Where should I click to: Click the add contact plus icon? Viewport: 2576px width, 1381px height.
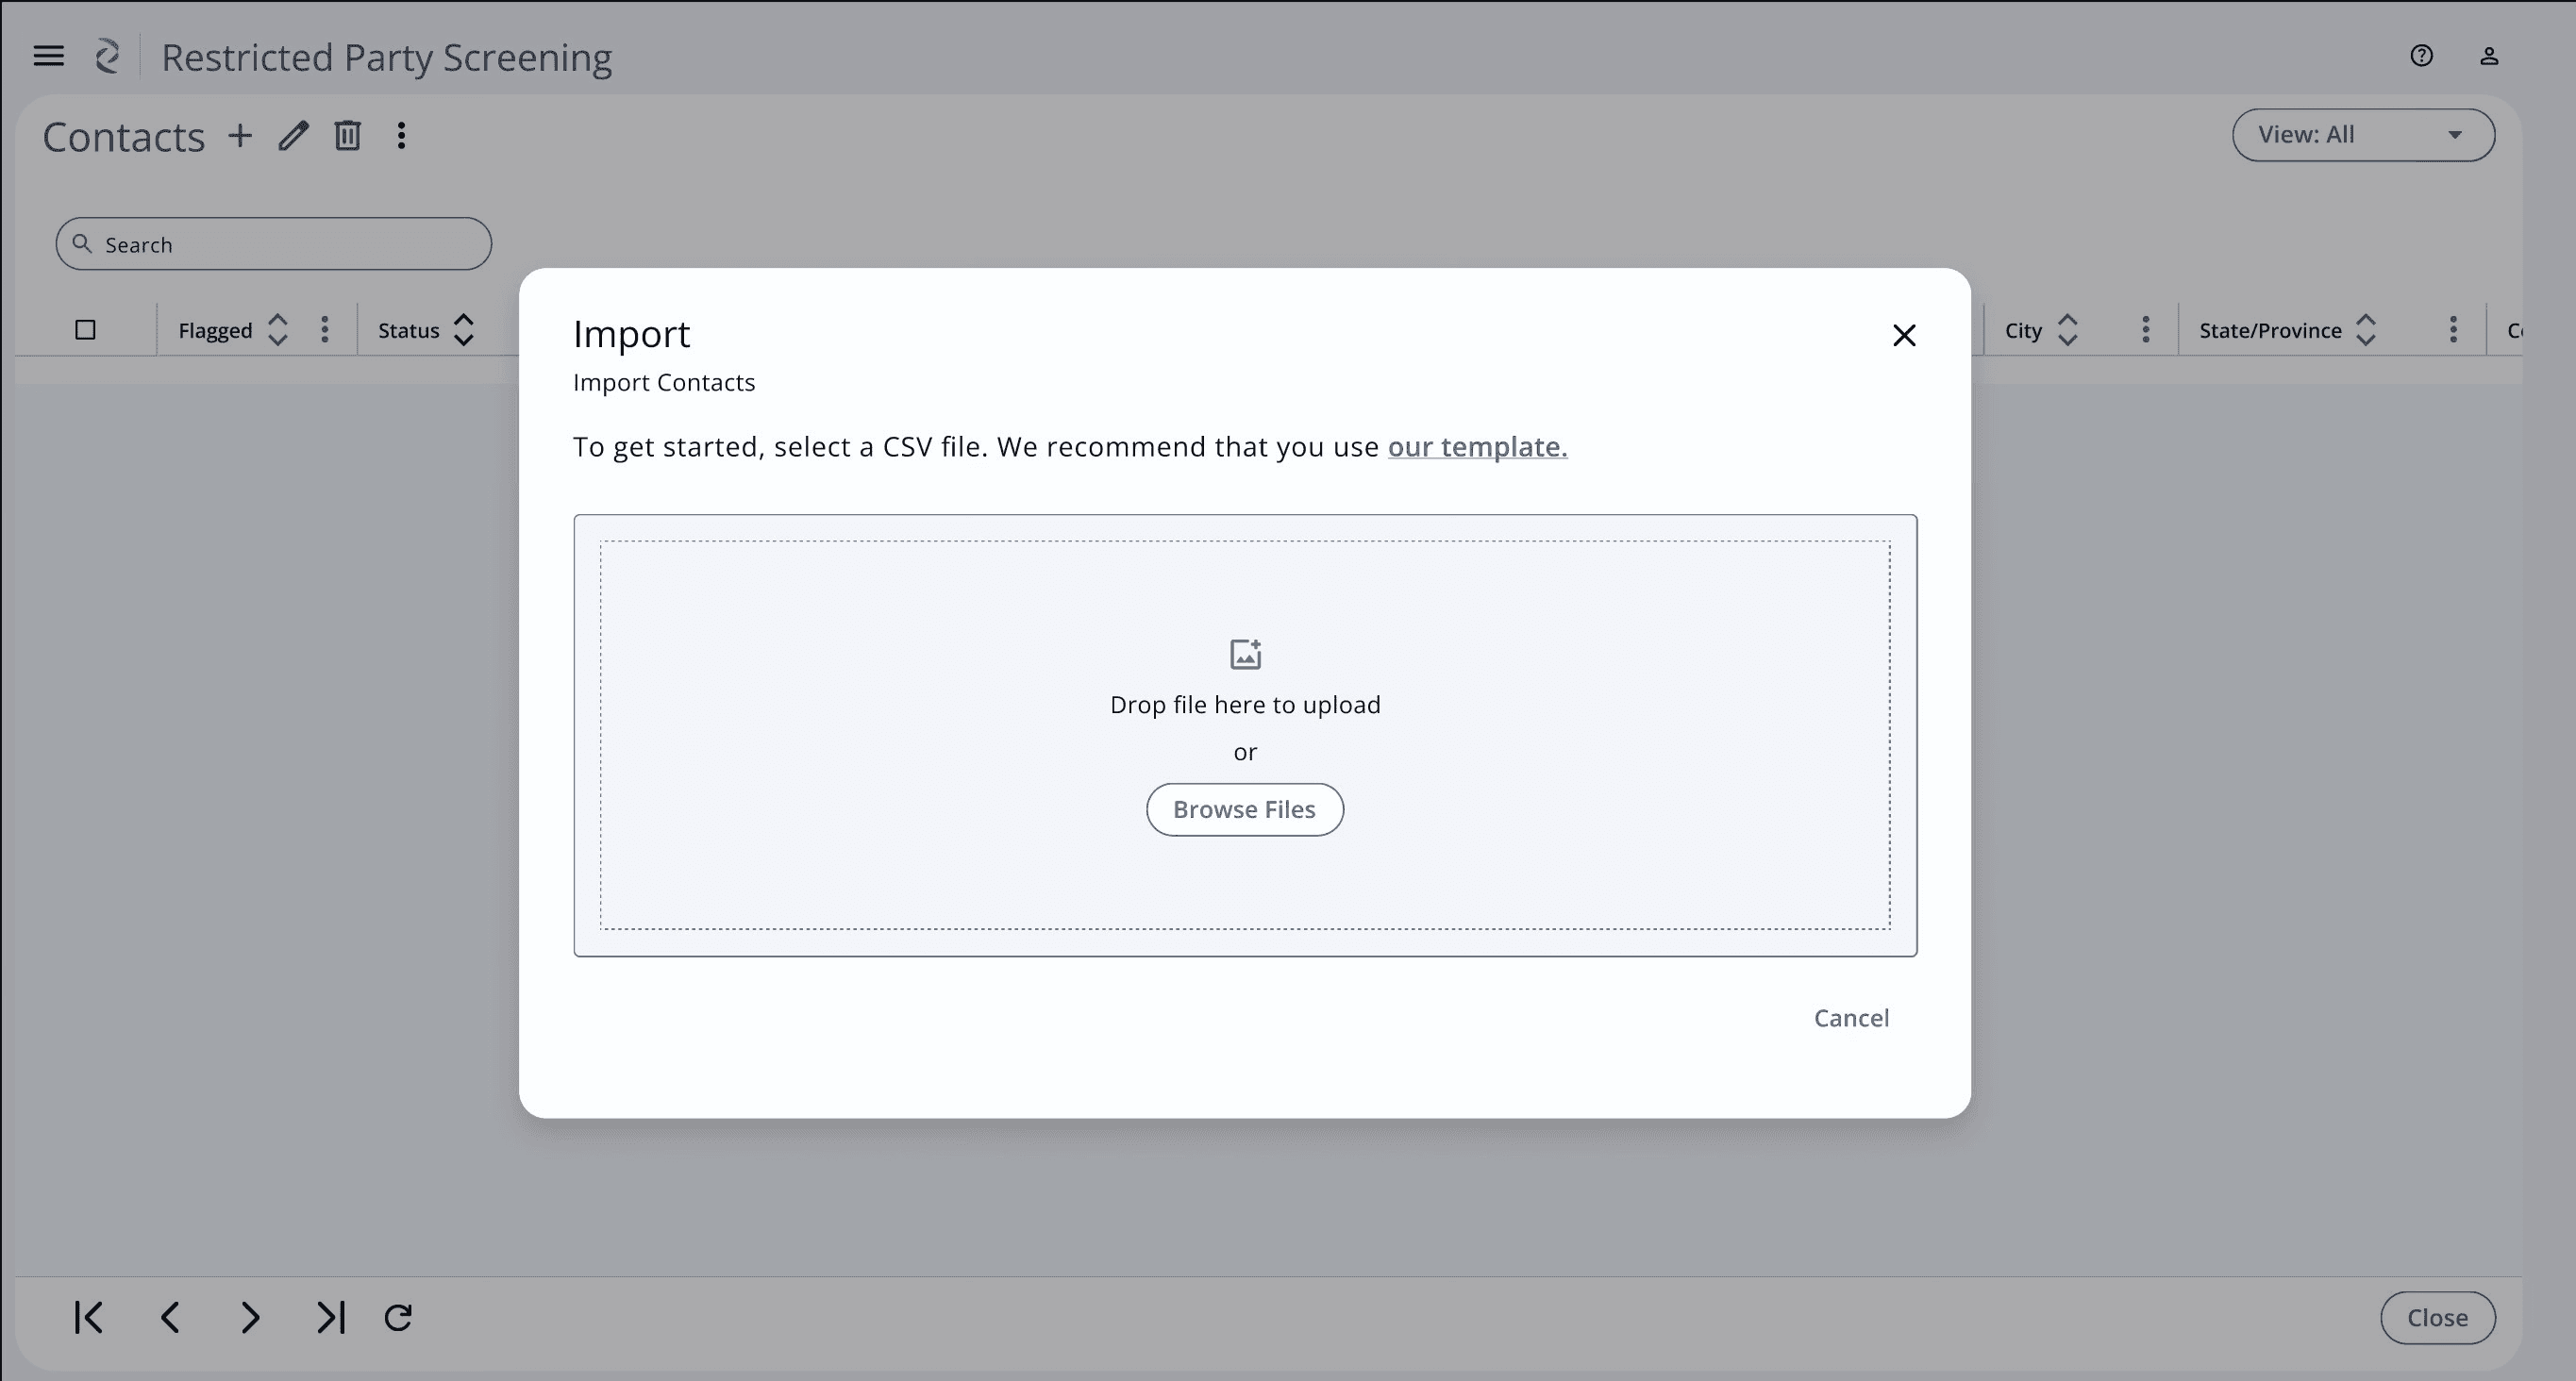240,135
